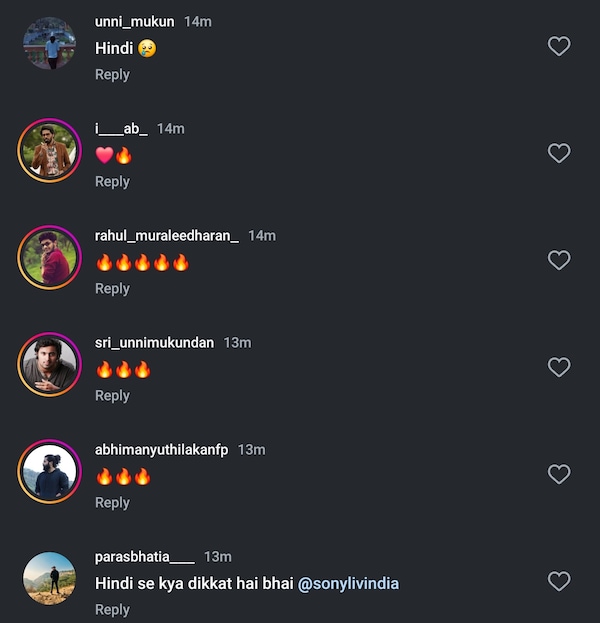View i___ab_ story from avatar
600x623 pixels.
pos(49,151)
